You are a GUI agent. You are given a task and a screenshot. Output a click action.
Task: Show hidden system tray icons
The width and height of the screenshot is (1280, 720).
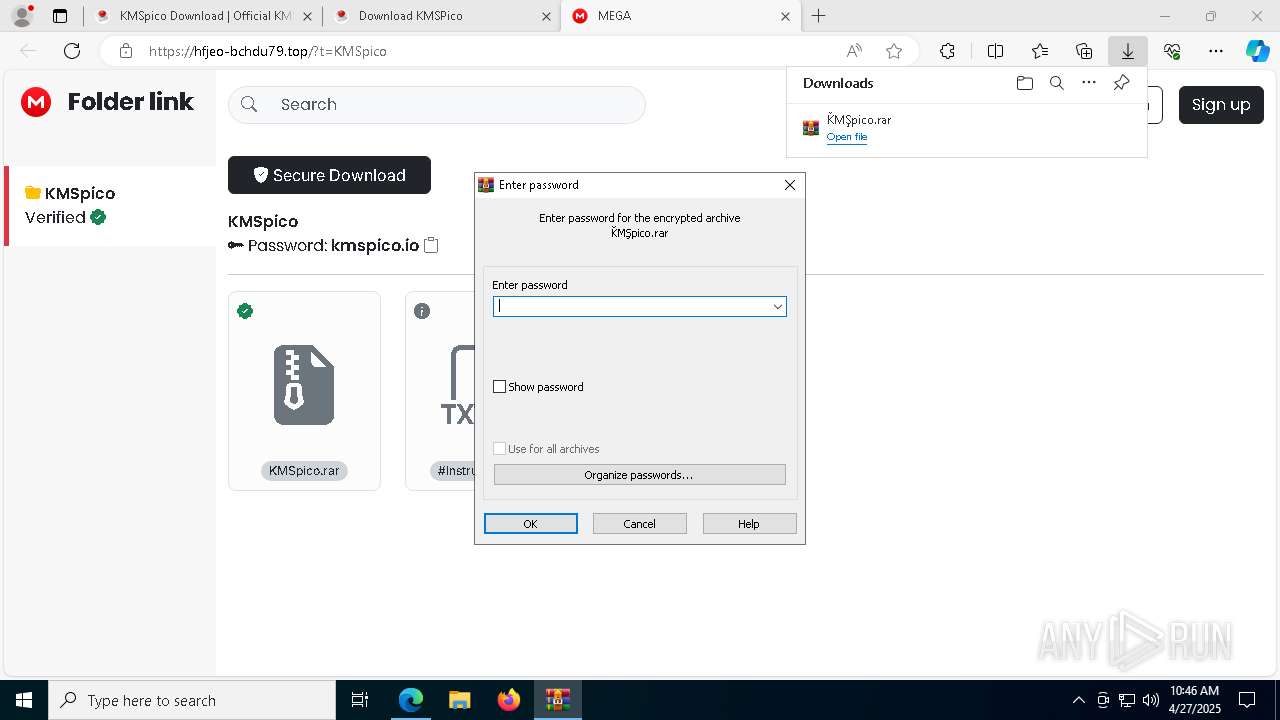coord(1078,700)
